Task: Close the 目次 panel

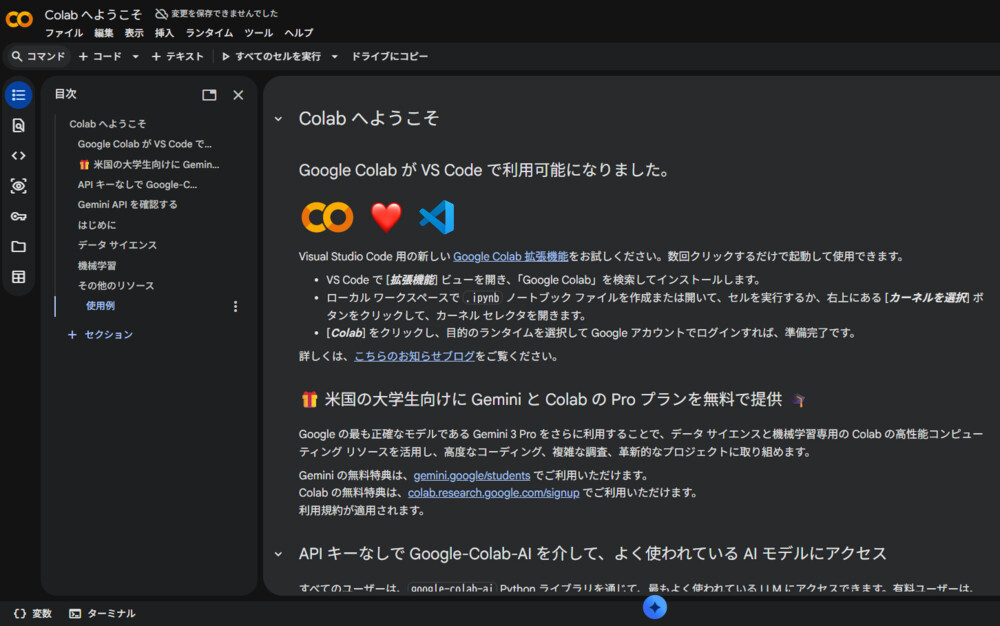Action: click(238, 95)
